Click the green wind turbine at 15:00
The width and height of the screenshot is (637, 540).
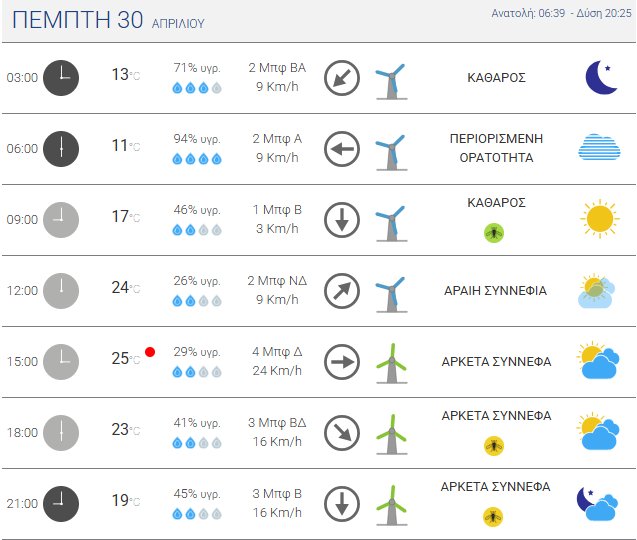[390, 362]
